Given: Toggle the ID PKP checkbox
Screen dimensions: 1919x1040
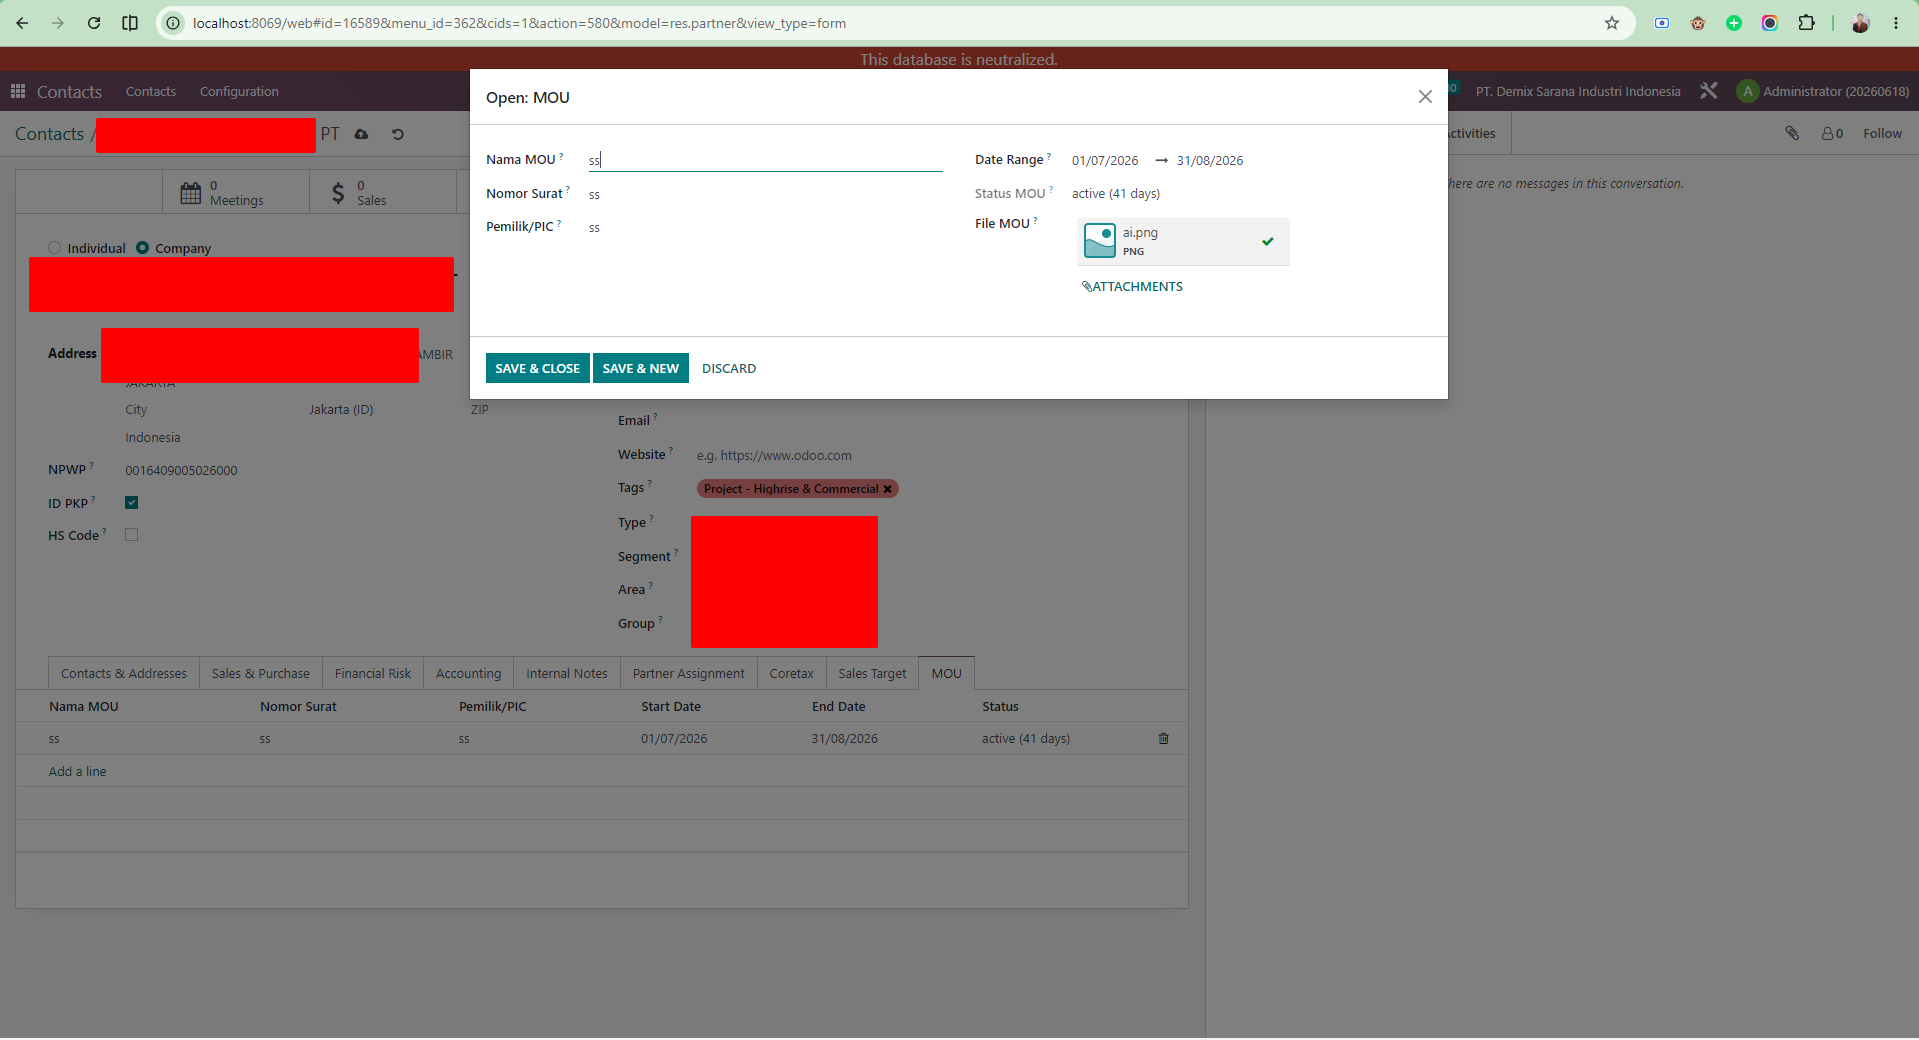Looking at the screenshot, I should (132, 502).
